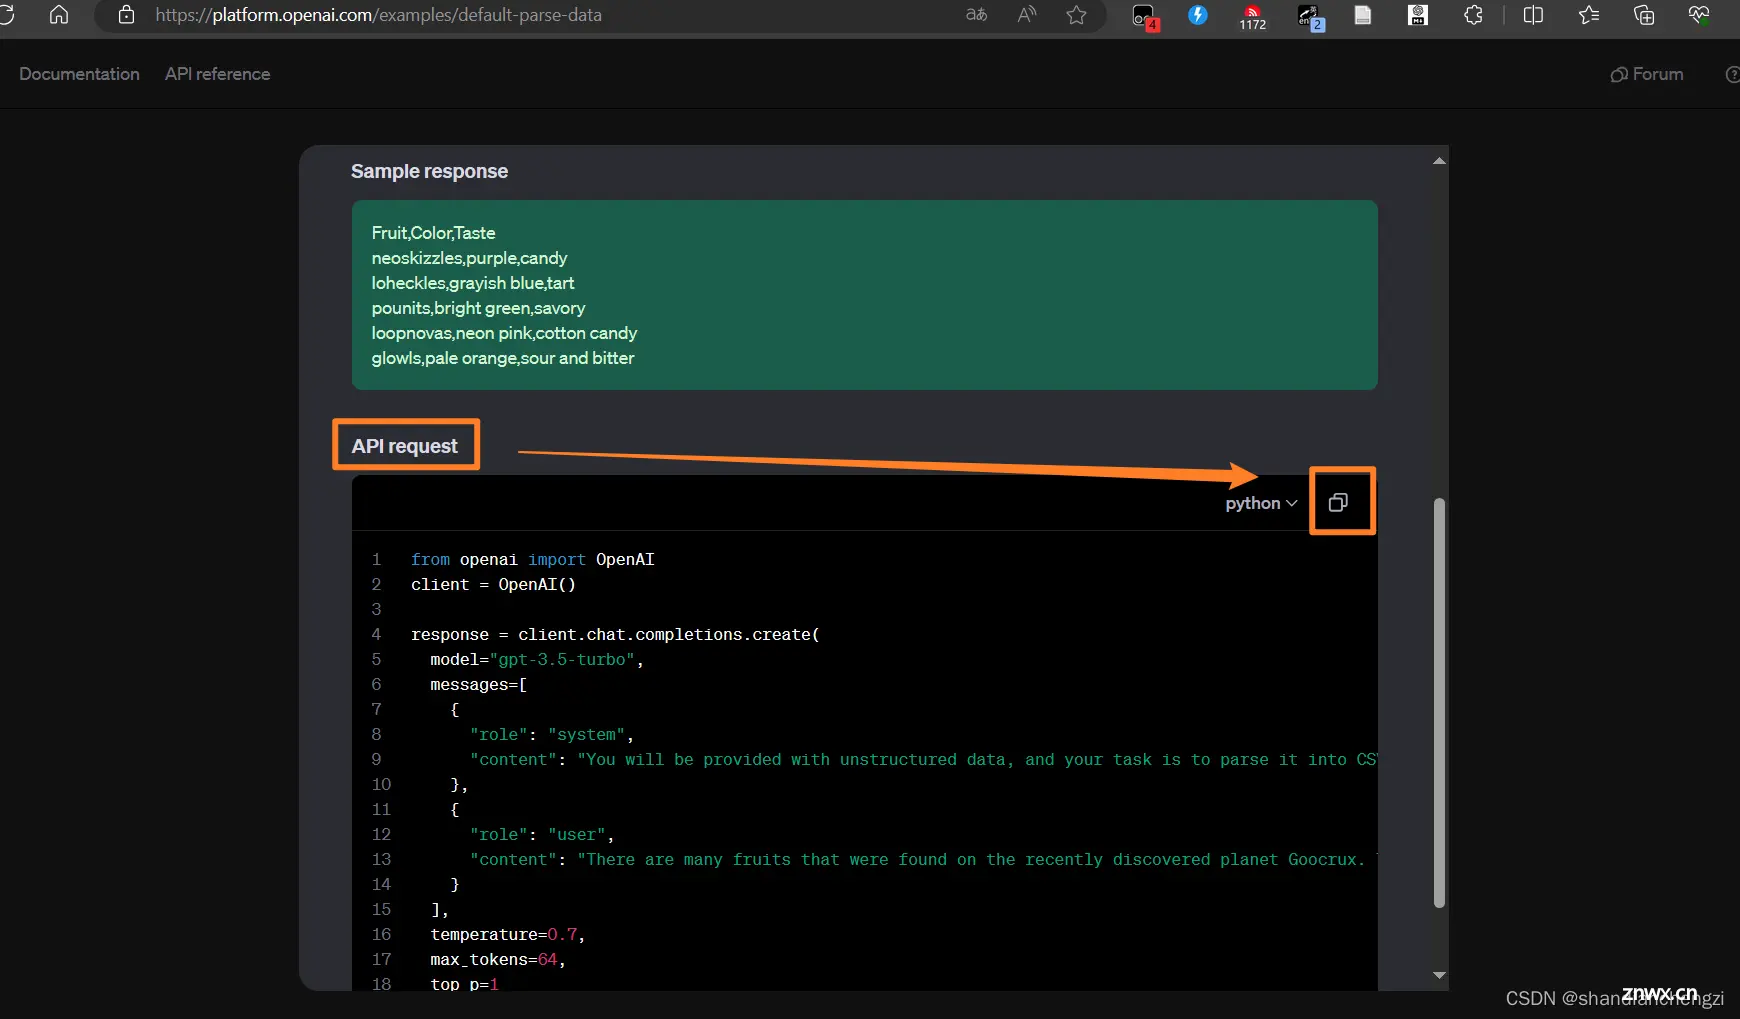Click the 'from openai import OpenAI' line

pos(532,560)
